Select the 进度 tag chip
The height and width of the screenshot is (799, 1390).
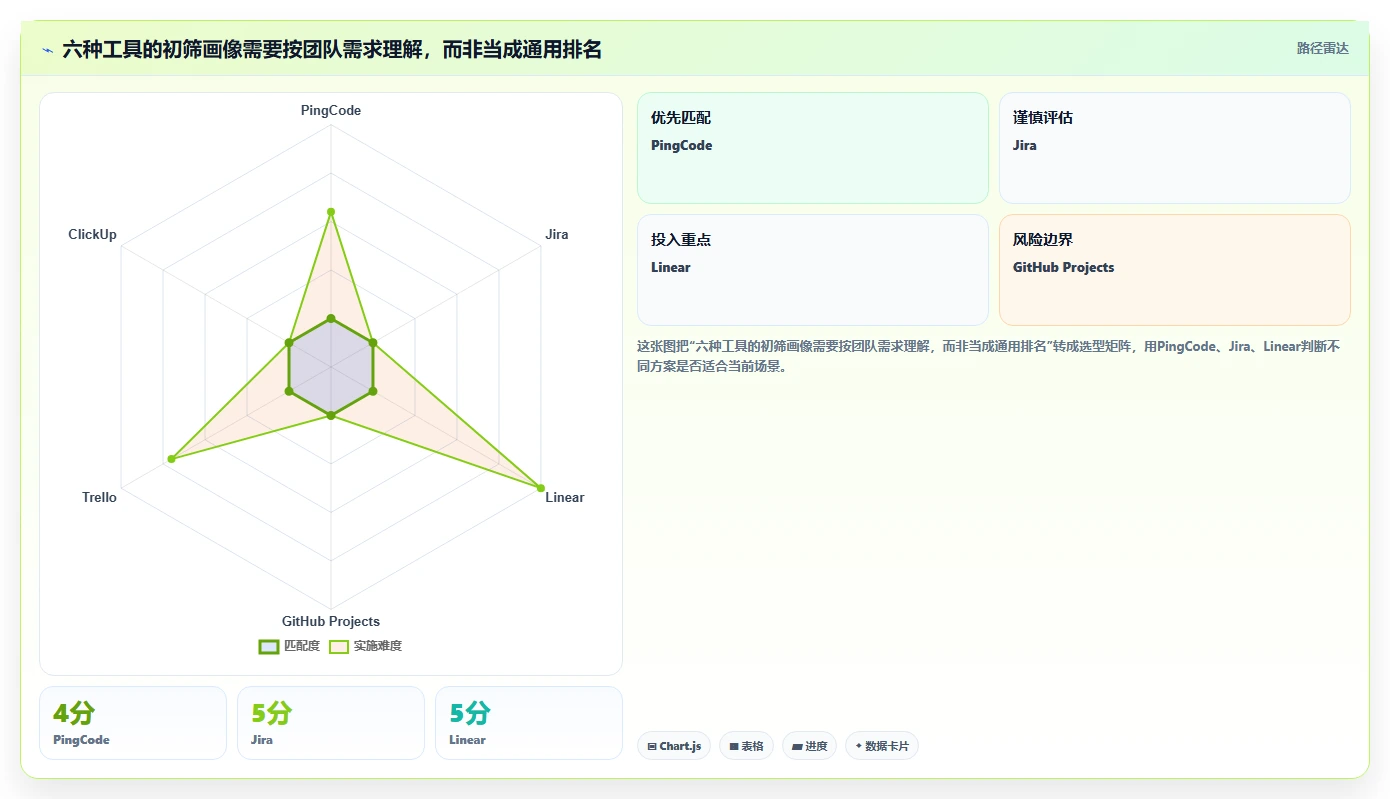[x=809, y=746]
